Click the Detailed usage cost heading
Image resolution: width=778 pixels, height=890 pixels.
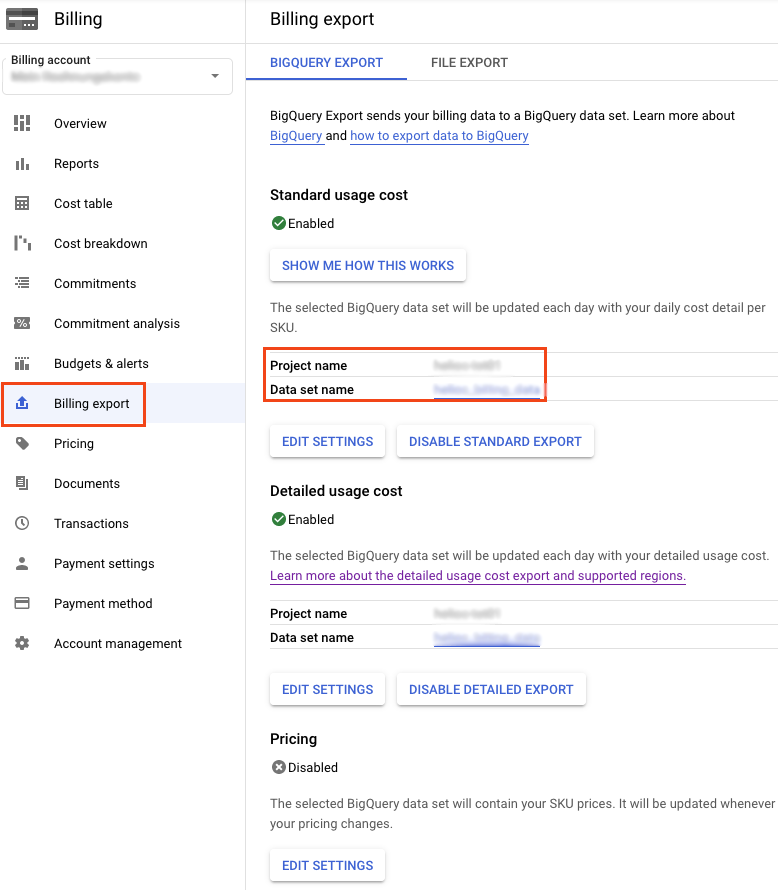coord(336,491)
